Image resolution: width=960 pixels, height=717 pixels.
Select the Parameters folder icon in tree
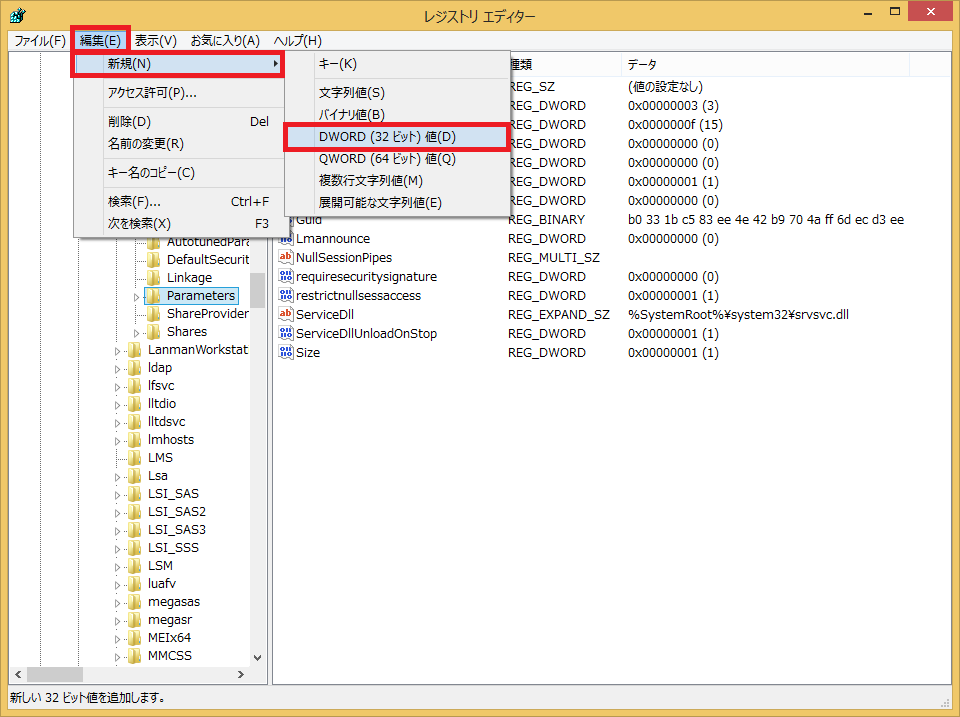153,296
